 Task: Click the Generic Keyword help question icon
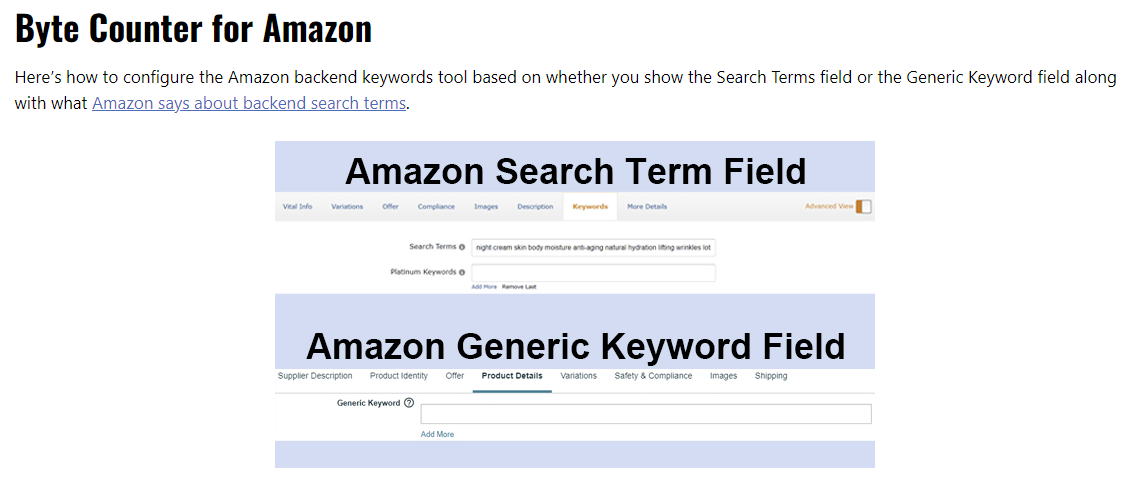tap(409, 403)
